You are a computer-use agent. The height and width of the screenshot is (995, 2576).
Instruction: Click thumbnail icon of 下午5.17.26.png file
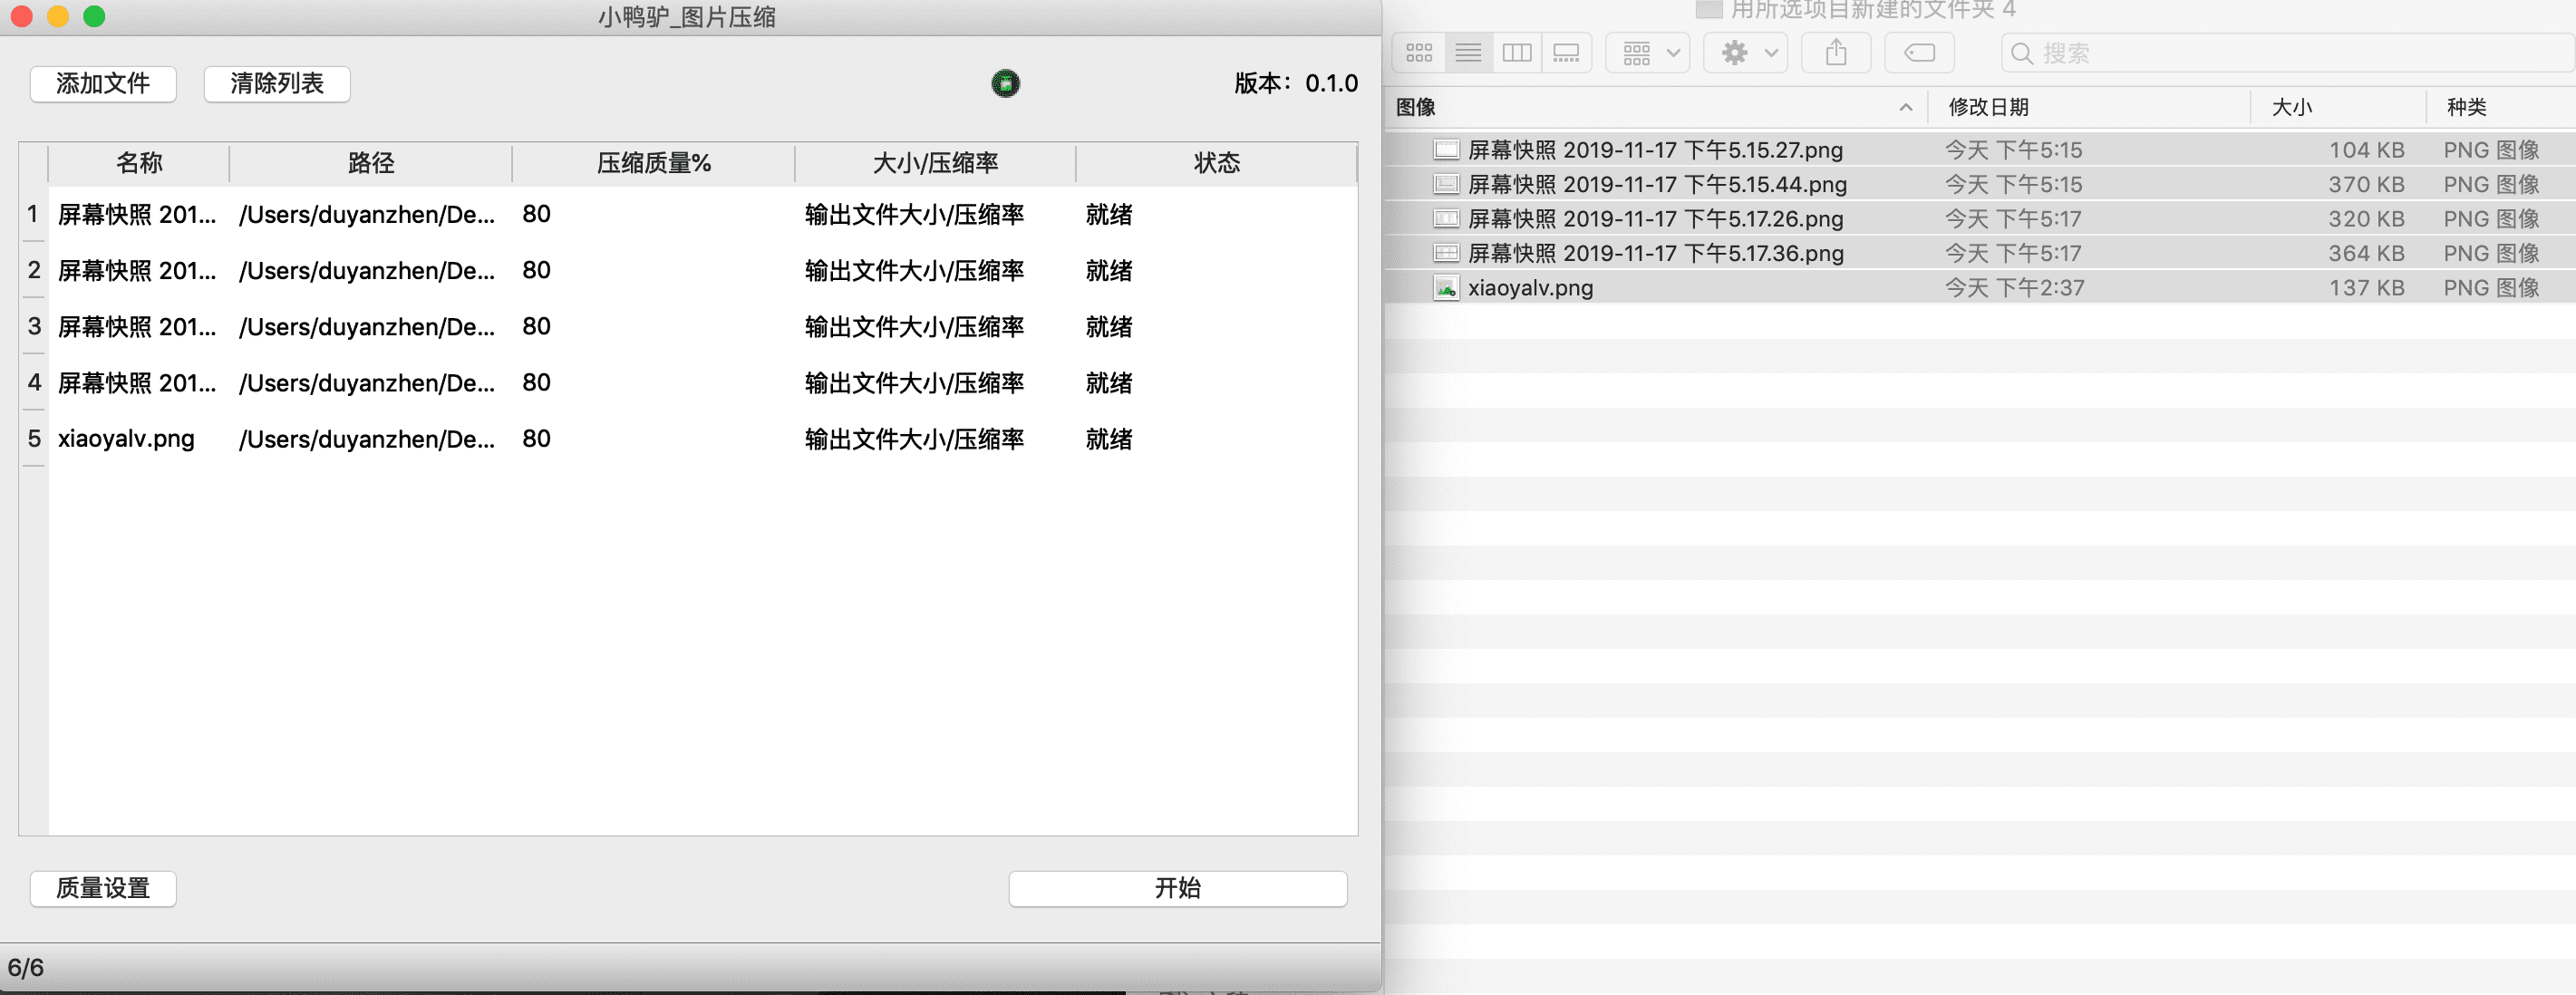point(1446,219)
